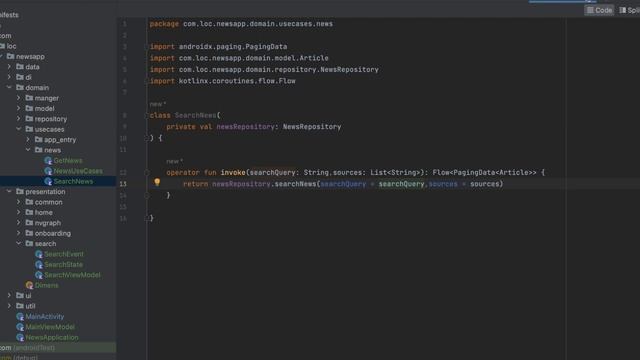Open the Dimens file icon

[x=29, y=285]
